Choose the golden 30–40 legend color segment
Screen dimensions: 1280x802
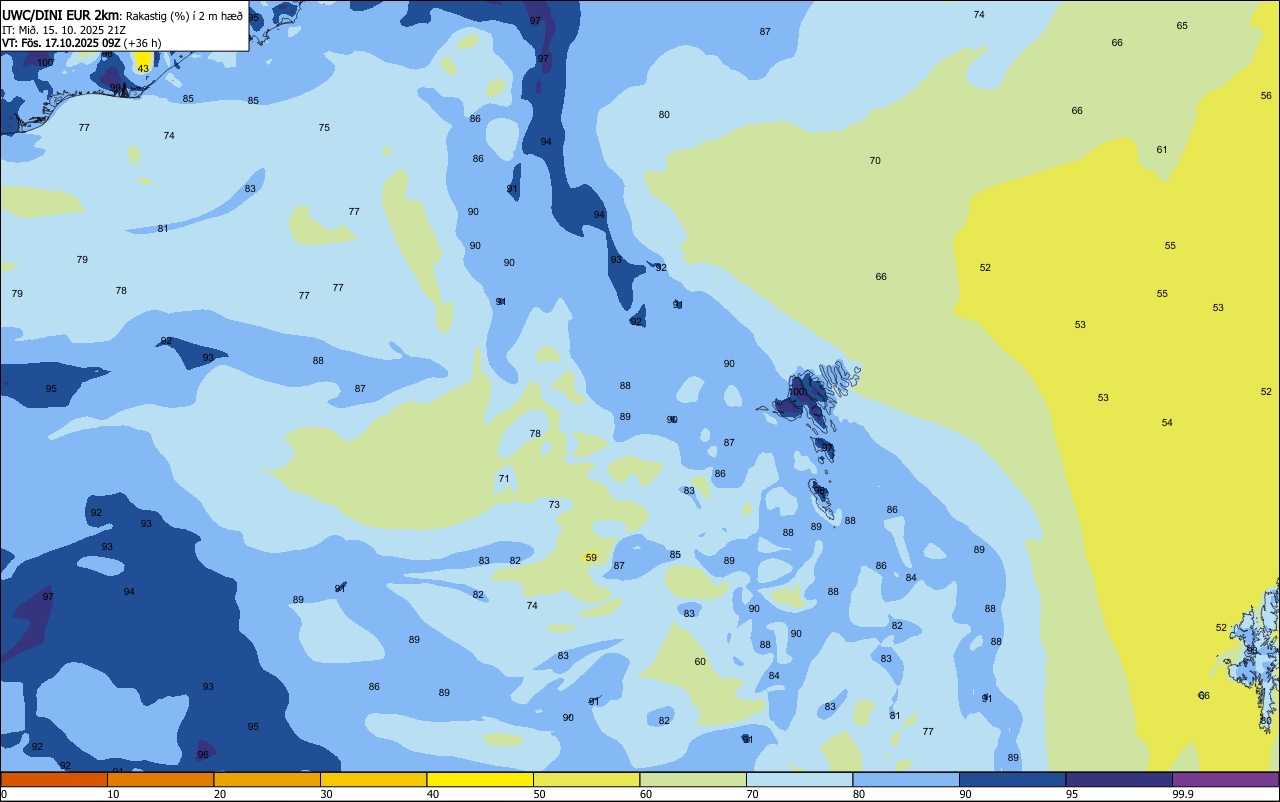373,779
